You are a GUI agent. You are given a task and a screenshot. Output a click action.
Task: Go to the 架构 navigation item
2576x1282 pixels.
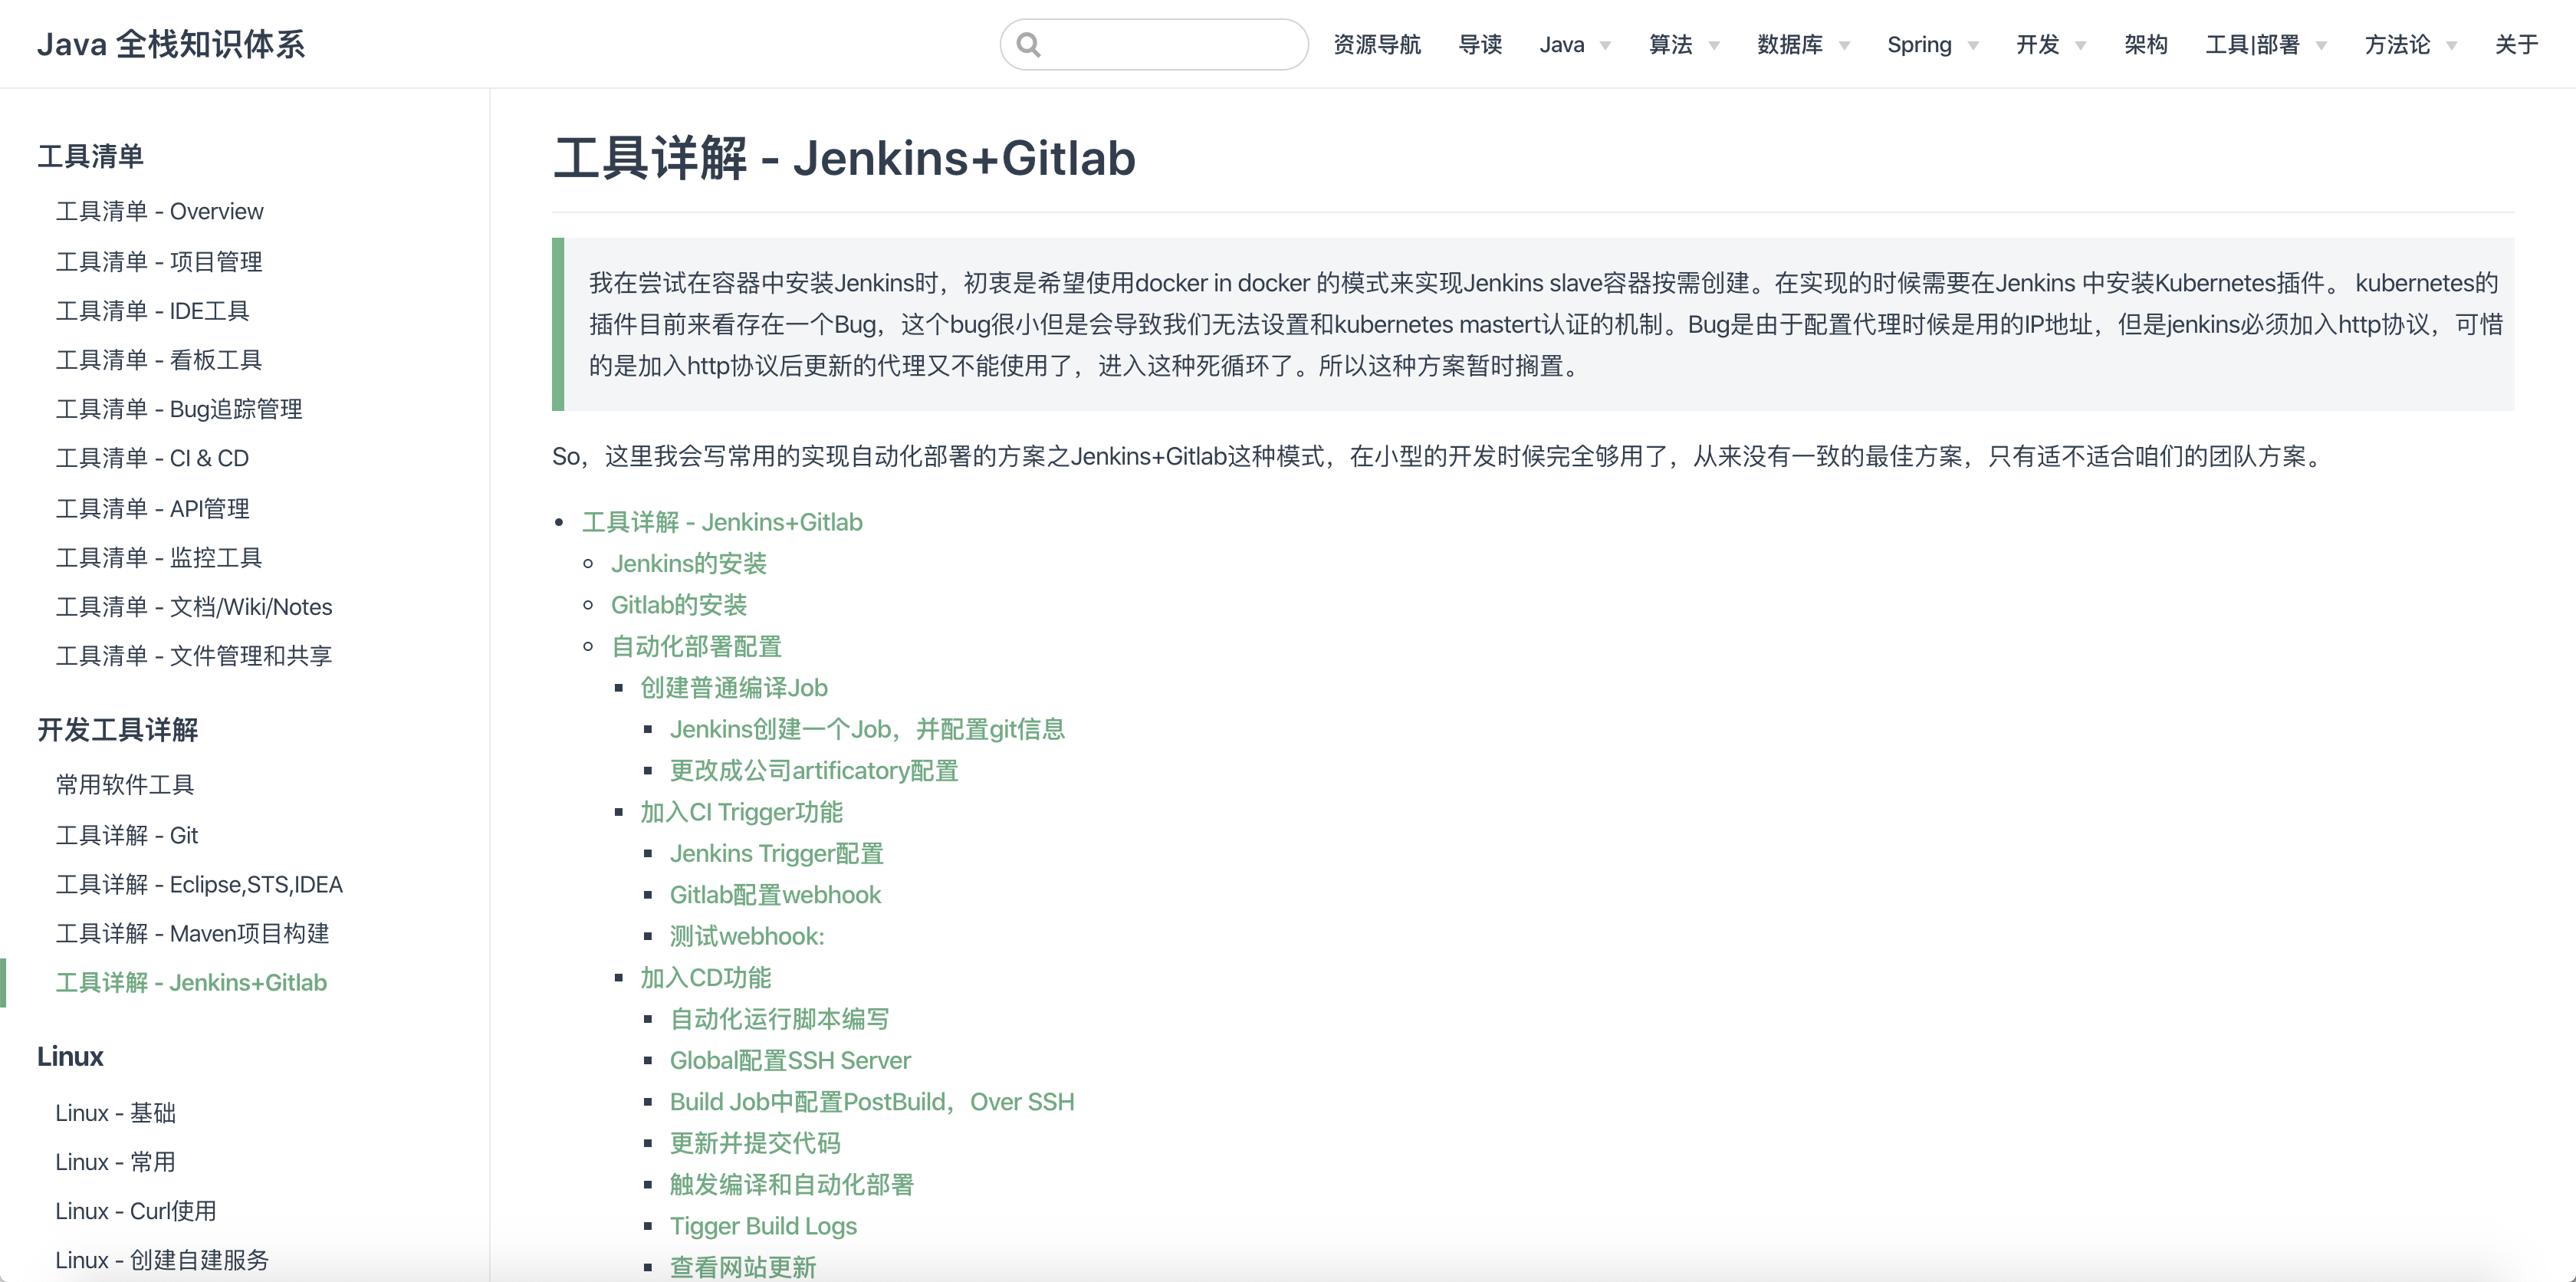[2145, 44]
